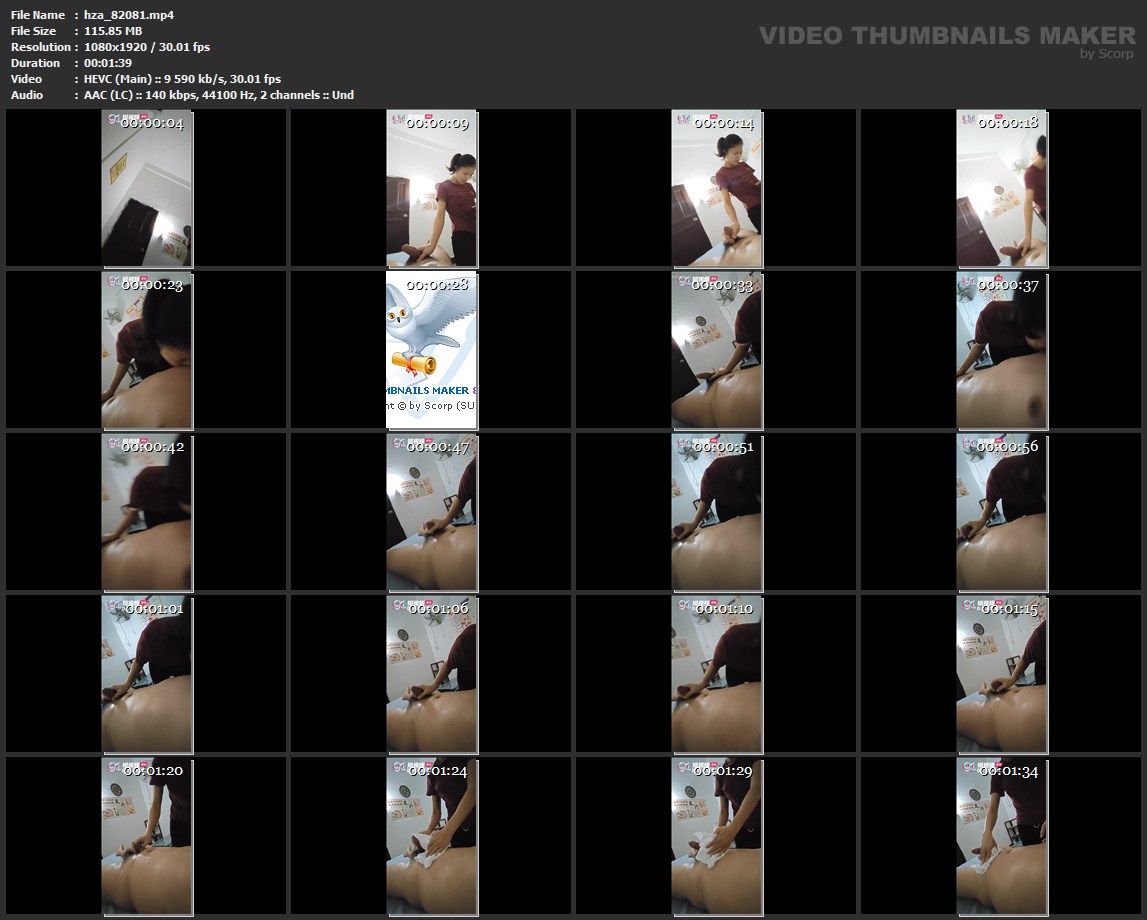Pick the thumbnail timestamped 00:00:37
Screen dimensions: 1147x920
pyautogui.click(x=1001, y=350)
